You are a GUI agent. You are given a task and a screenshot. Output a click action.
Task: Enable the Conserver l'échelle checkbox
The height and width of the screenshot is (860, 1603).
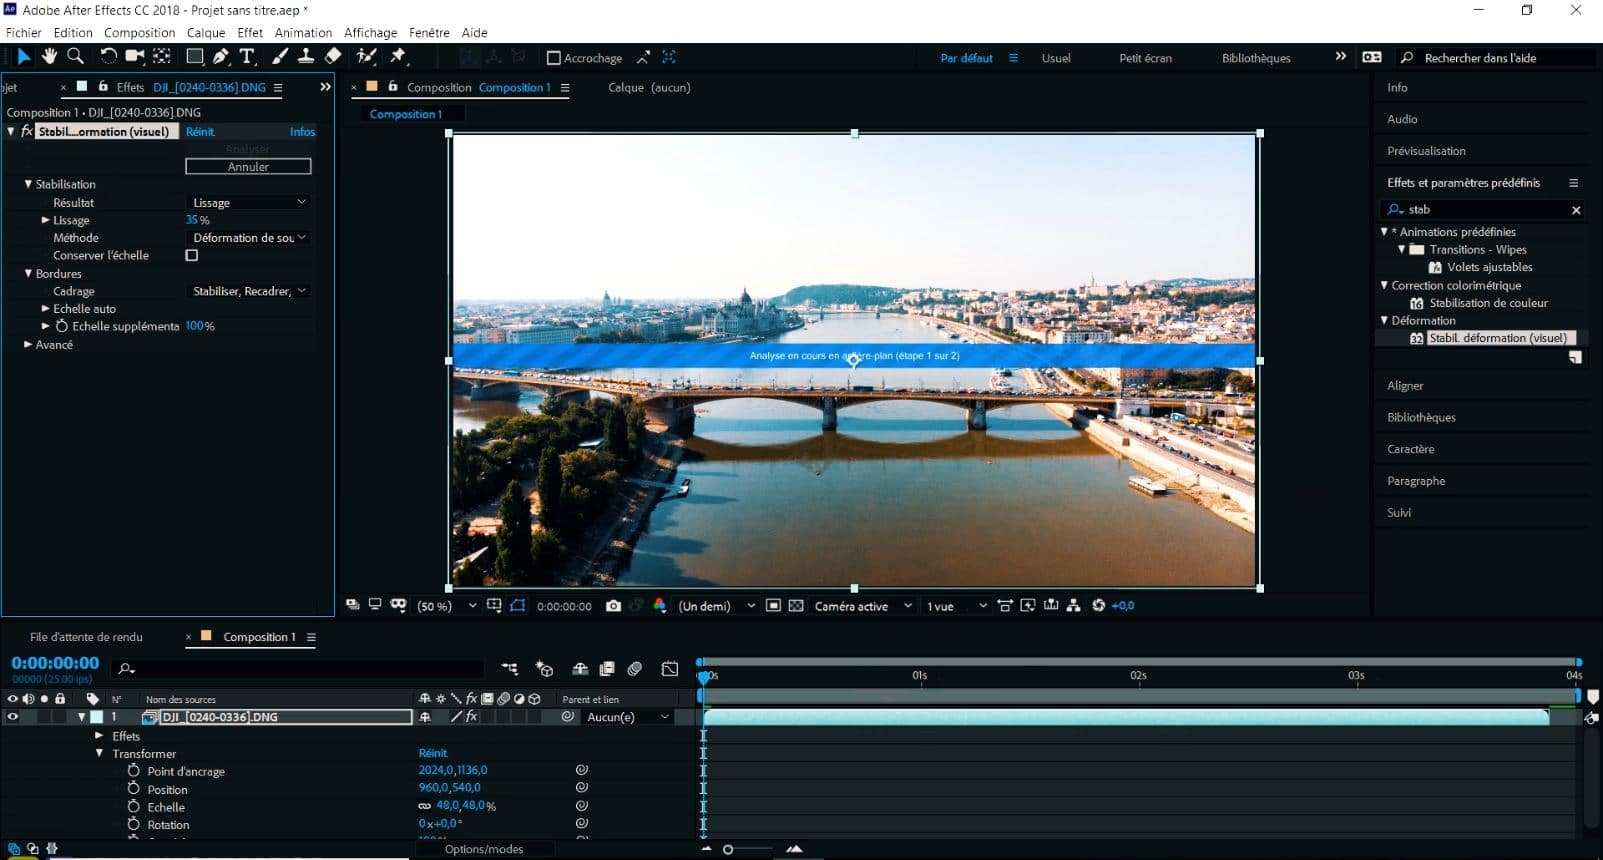point(192,256)
